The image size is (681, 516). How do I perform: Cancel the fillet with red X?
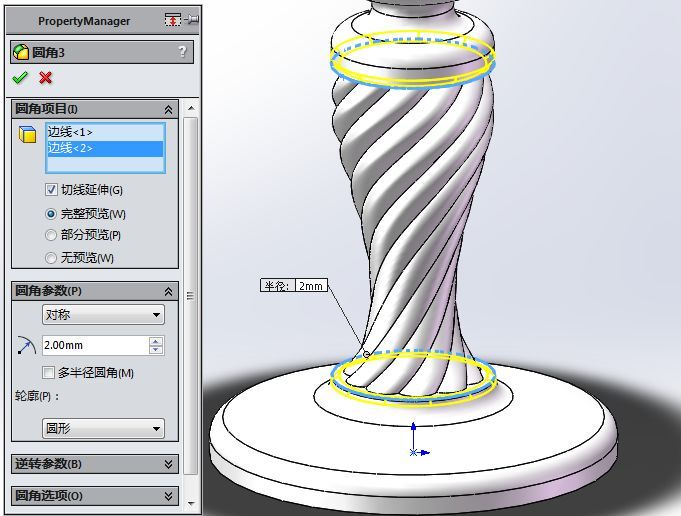pos(46,78)
